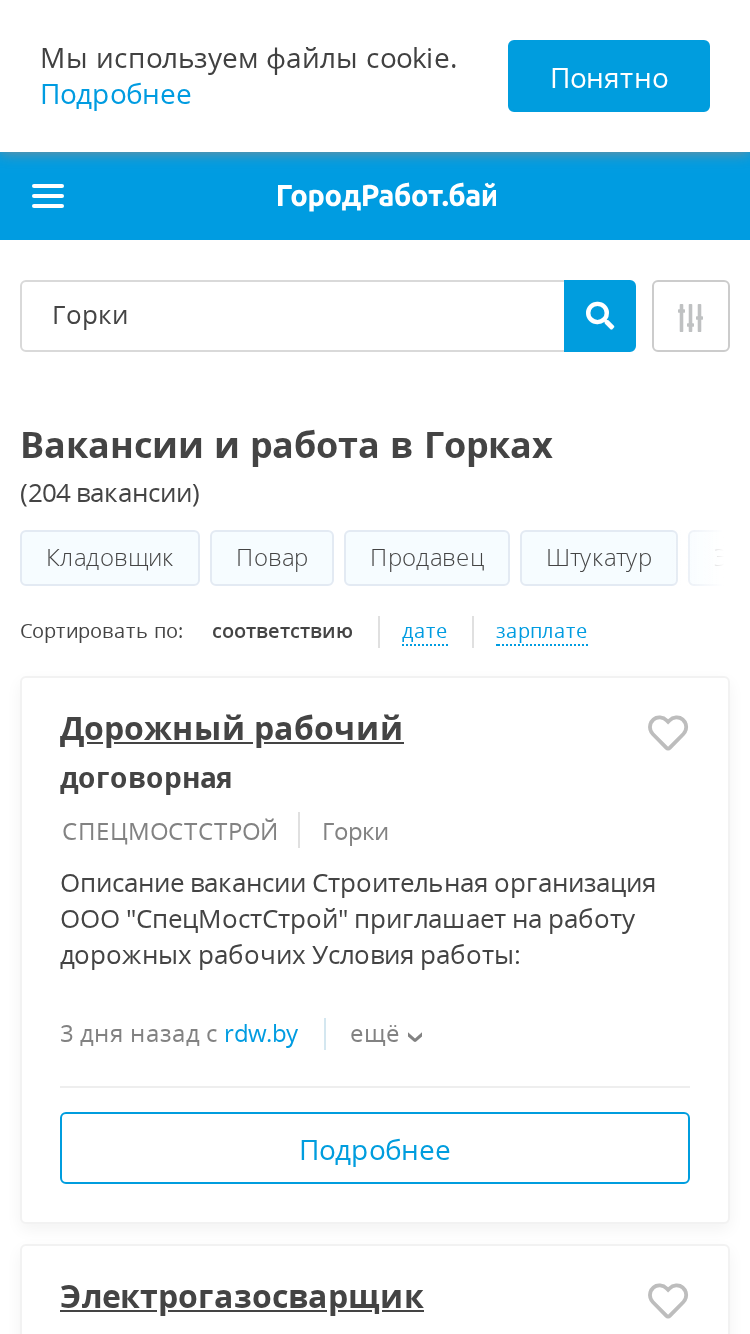Screen dimensions: 750x1334
Task: Sort vacancies by зарплате
Action: click(x=541, y=631)
